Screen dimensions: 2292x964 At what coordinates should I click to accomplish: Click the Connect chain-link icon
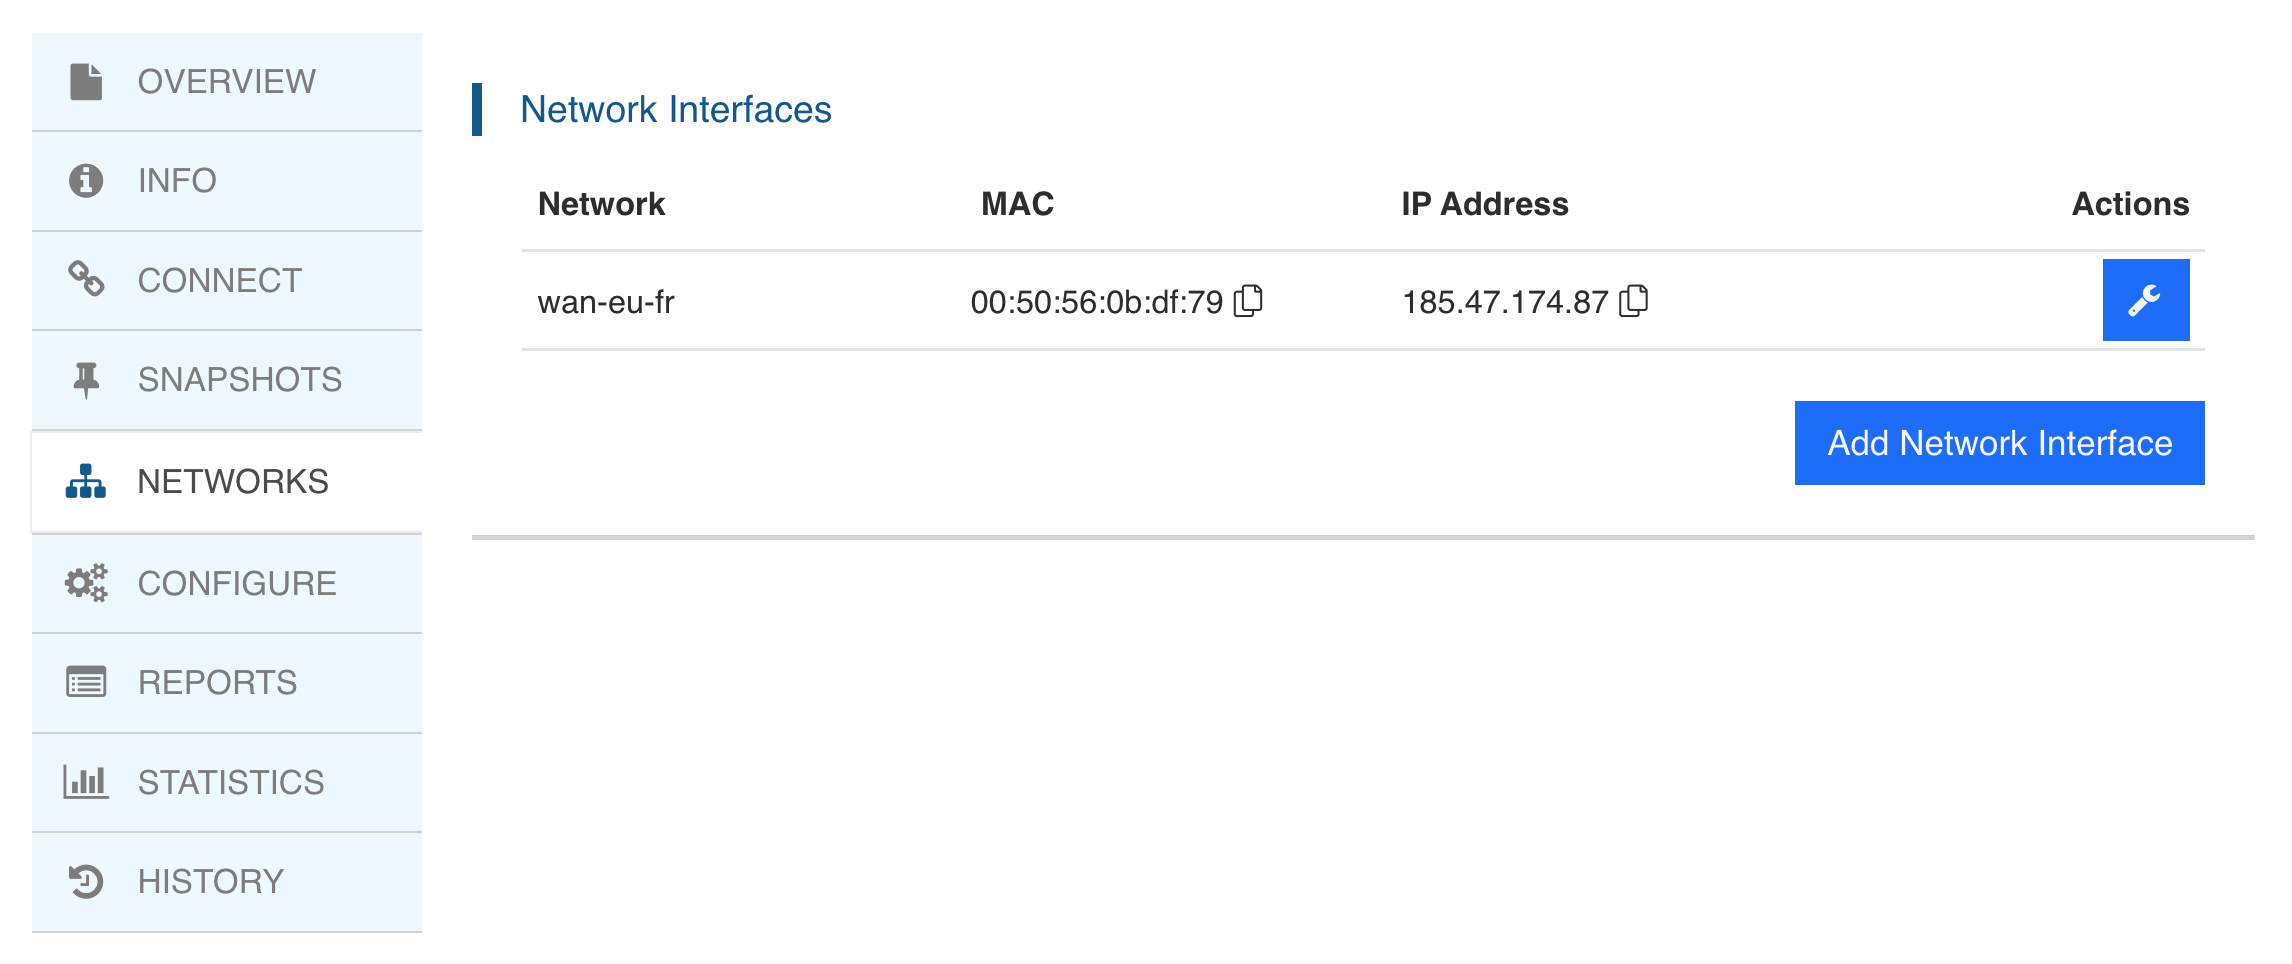pyautogui.click(x=86, y=280)
